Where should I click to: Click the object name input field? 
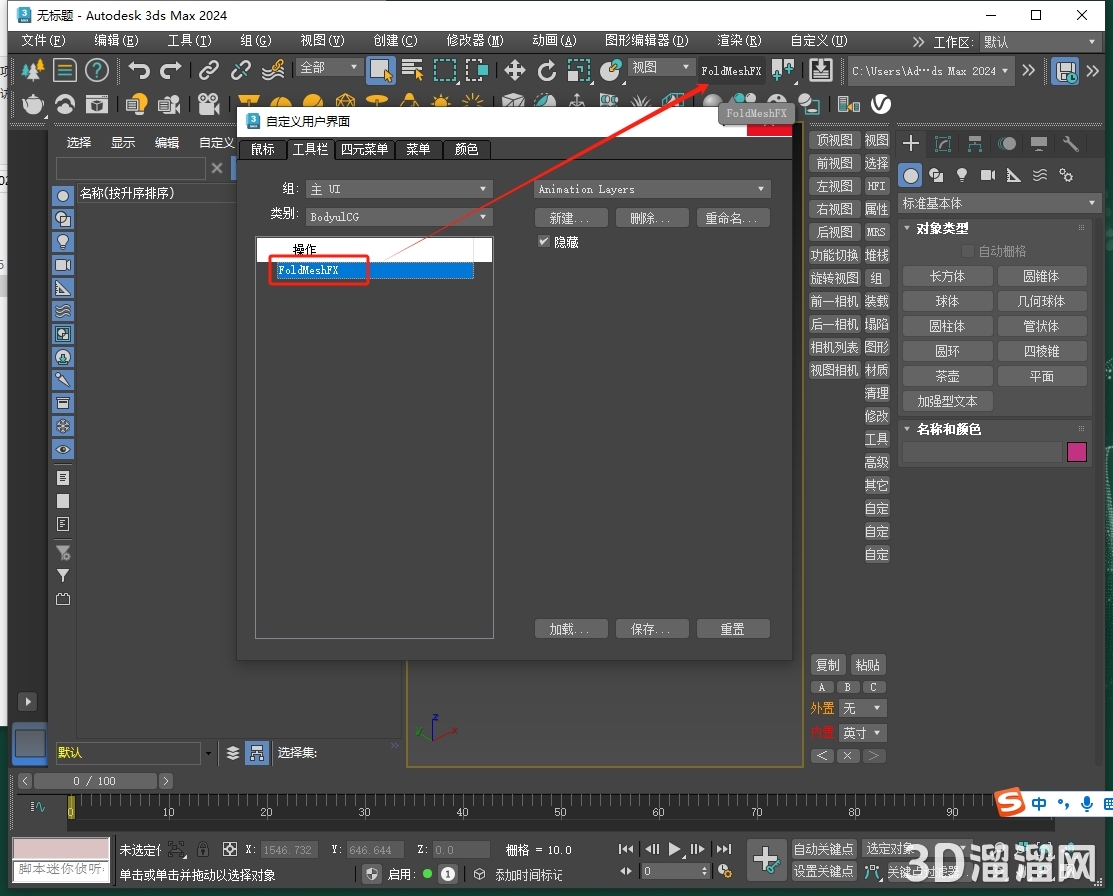tap(982, 452)
